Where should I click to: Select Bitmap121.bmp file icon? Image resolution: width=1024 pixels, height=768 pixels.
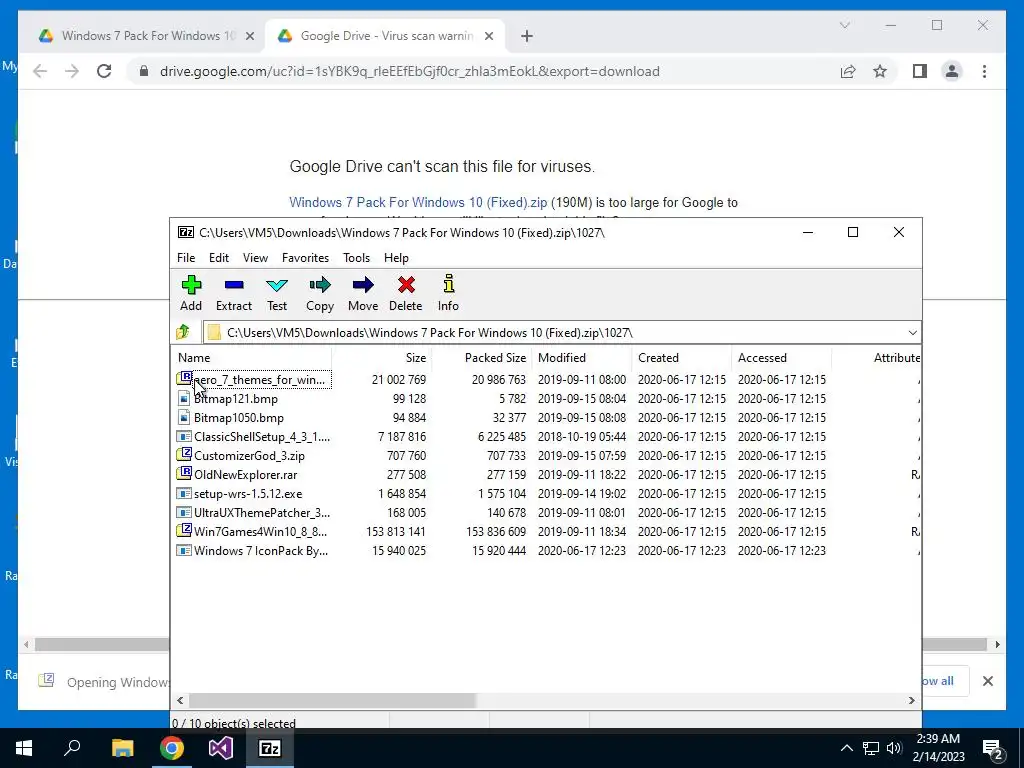pos(184,398)
